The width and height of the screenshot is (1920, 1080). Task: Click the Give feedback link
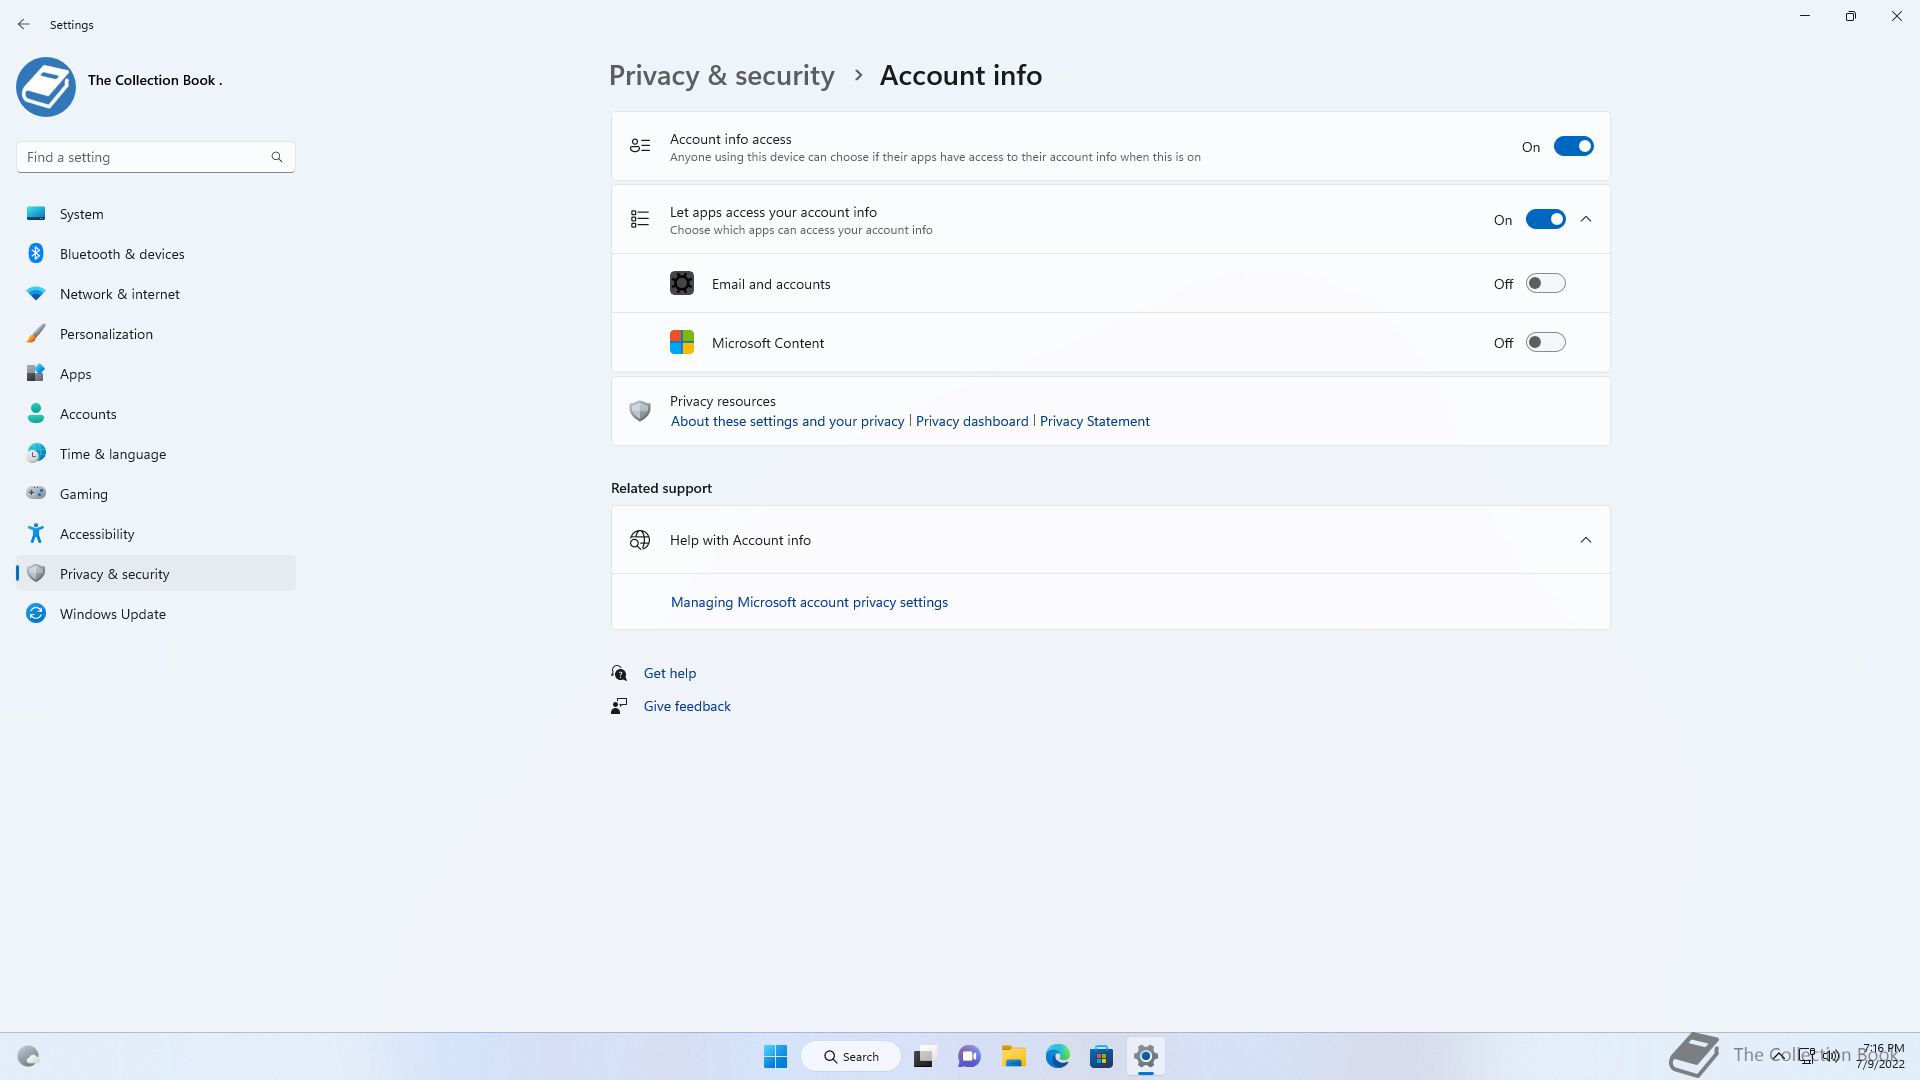click(x=687, y=706)
